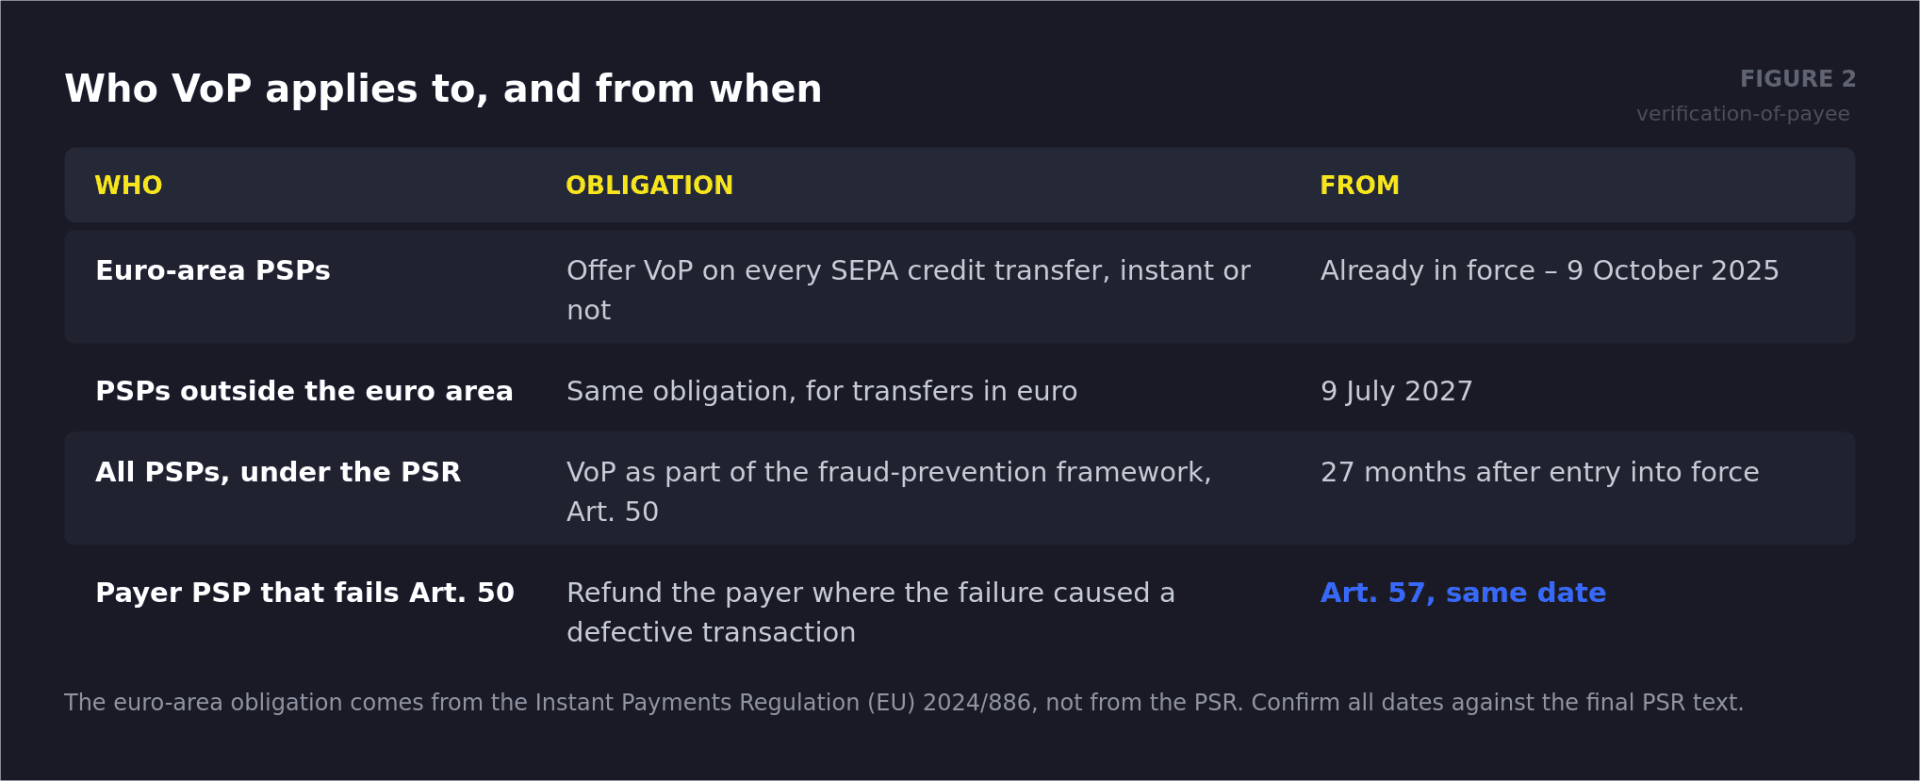Click the '9 July 2027' date cell

tap(1396, 391)
